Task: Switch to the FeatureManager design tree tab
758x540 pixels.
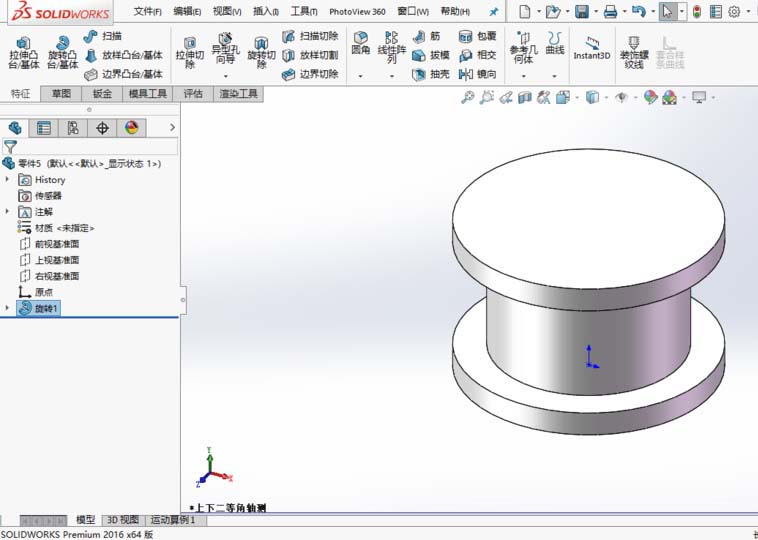Action: 15,128
